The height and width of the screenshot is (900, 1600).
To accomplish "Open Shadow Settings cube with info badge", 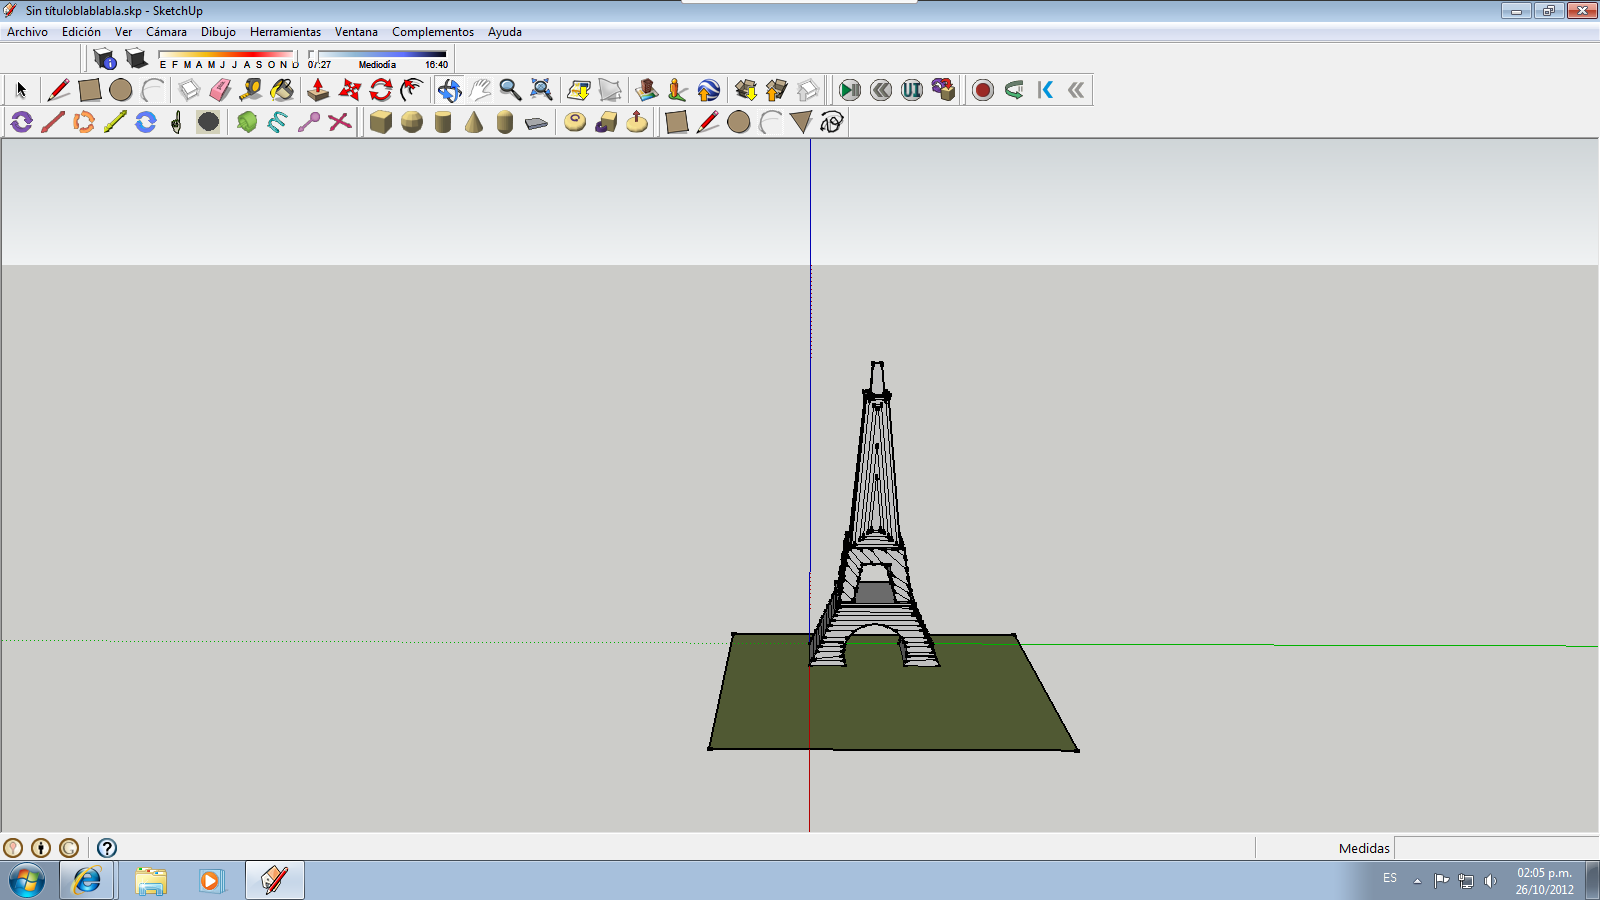I will pyautogui.click(x=104, y=58).
